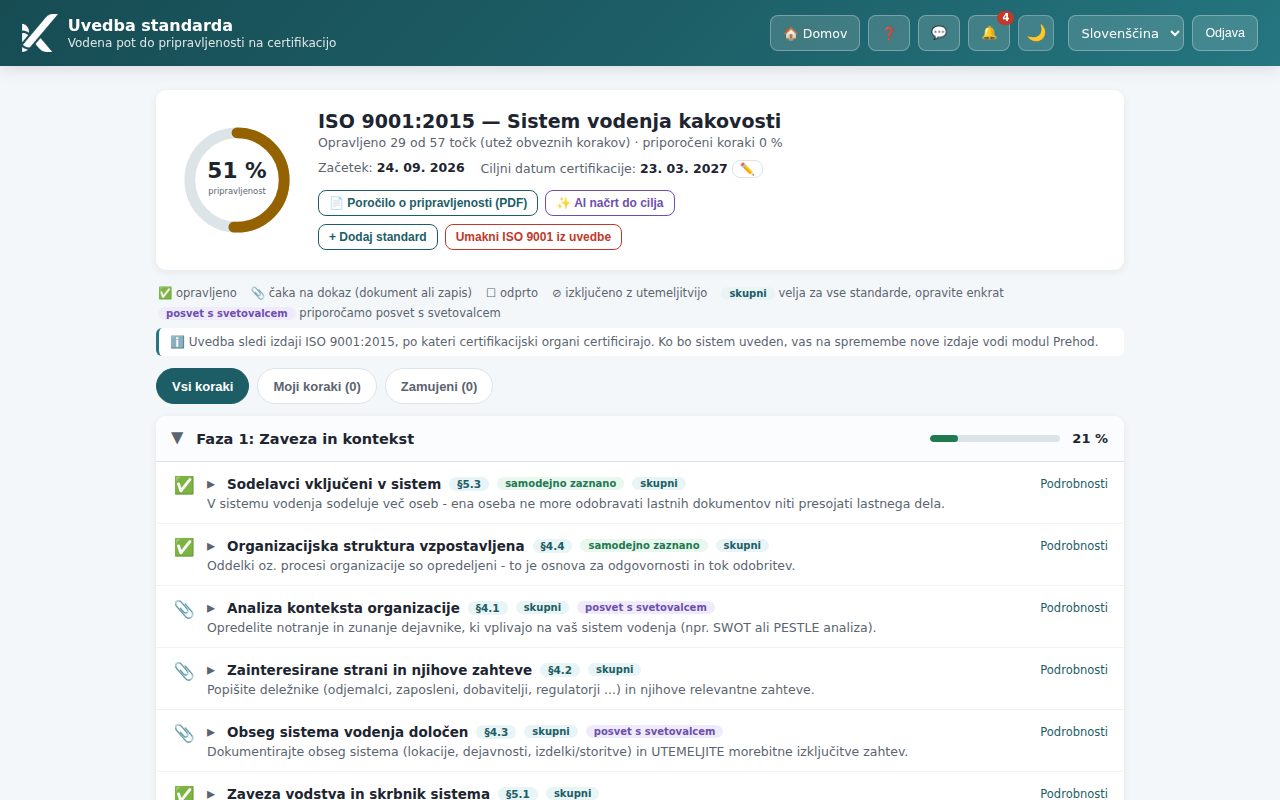
Task: Collapse the Faza 1 section
Action: [177, 438]
